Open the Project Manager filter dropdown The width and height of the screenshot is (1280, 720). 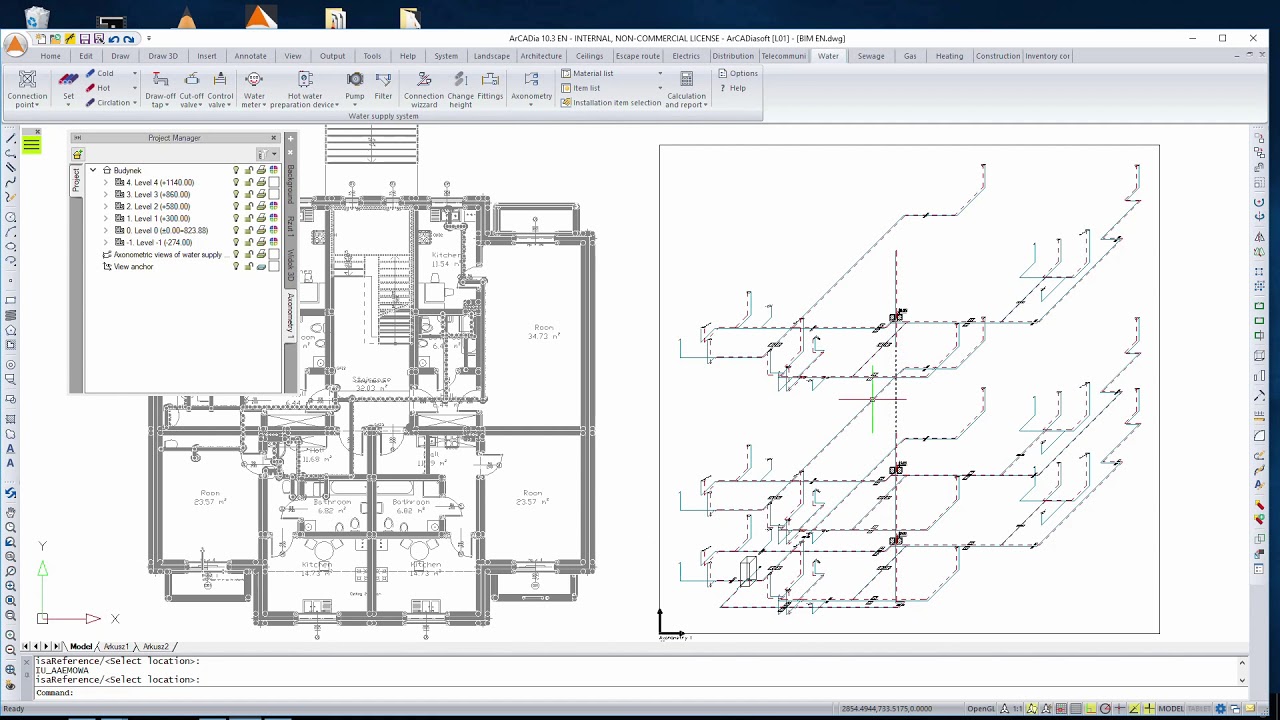[274, 155]
